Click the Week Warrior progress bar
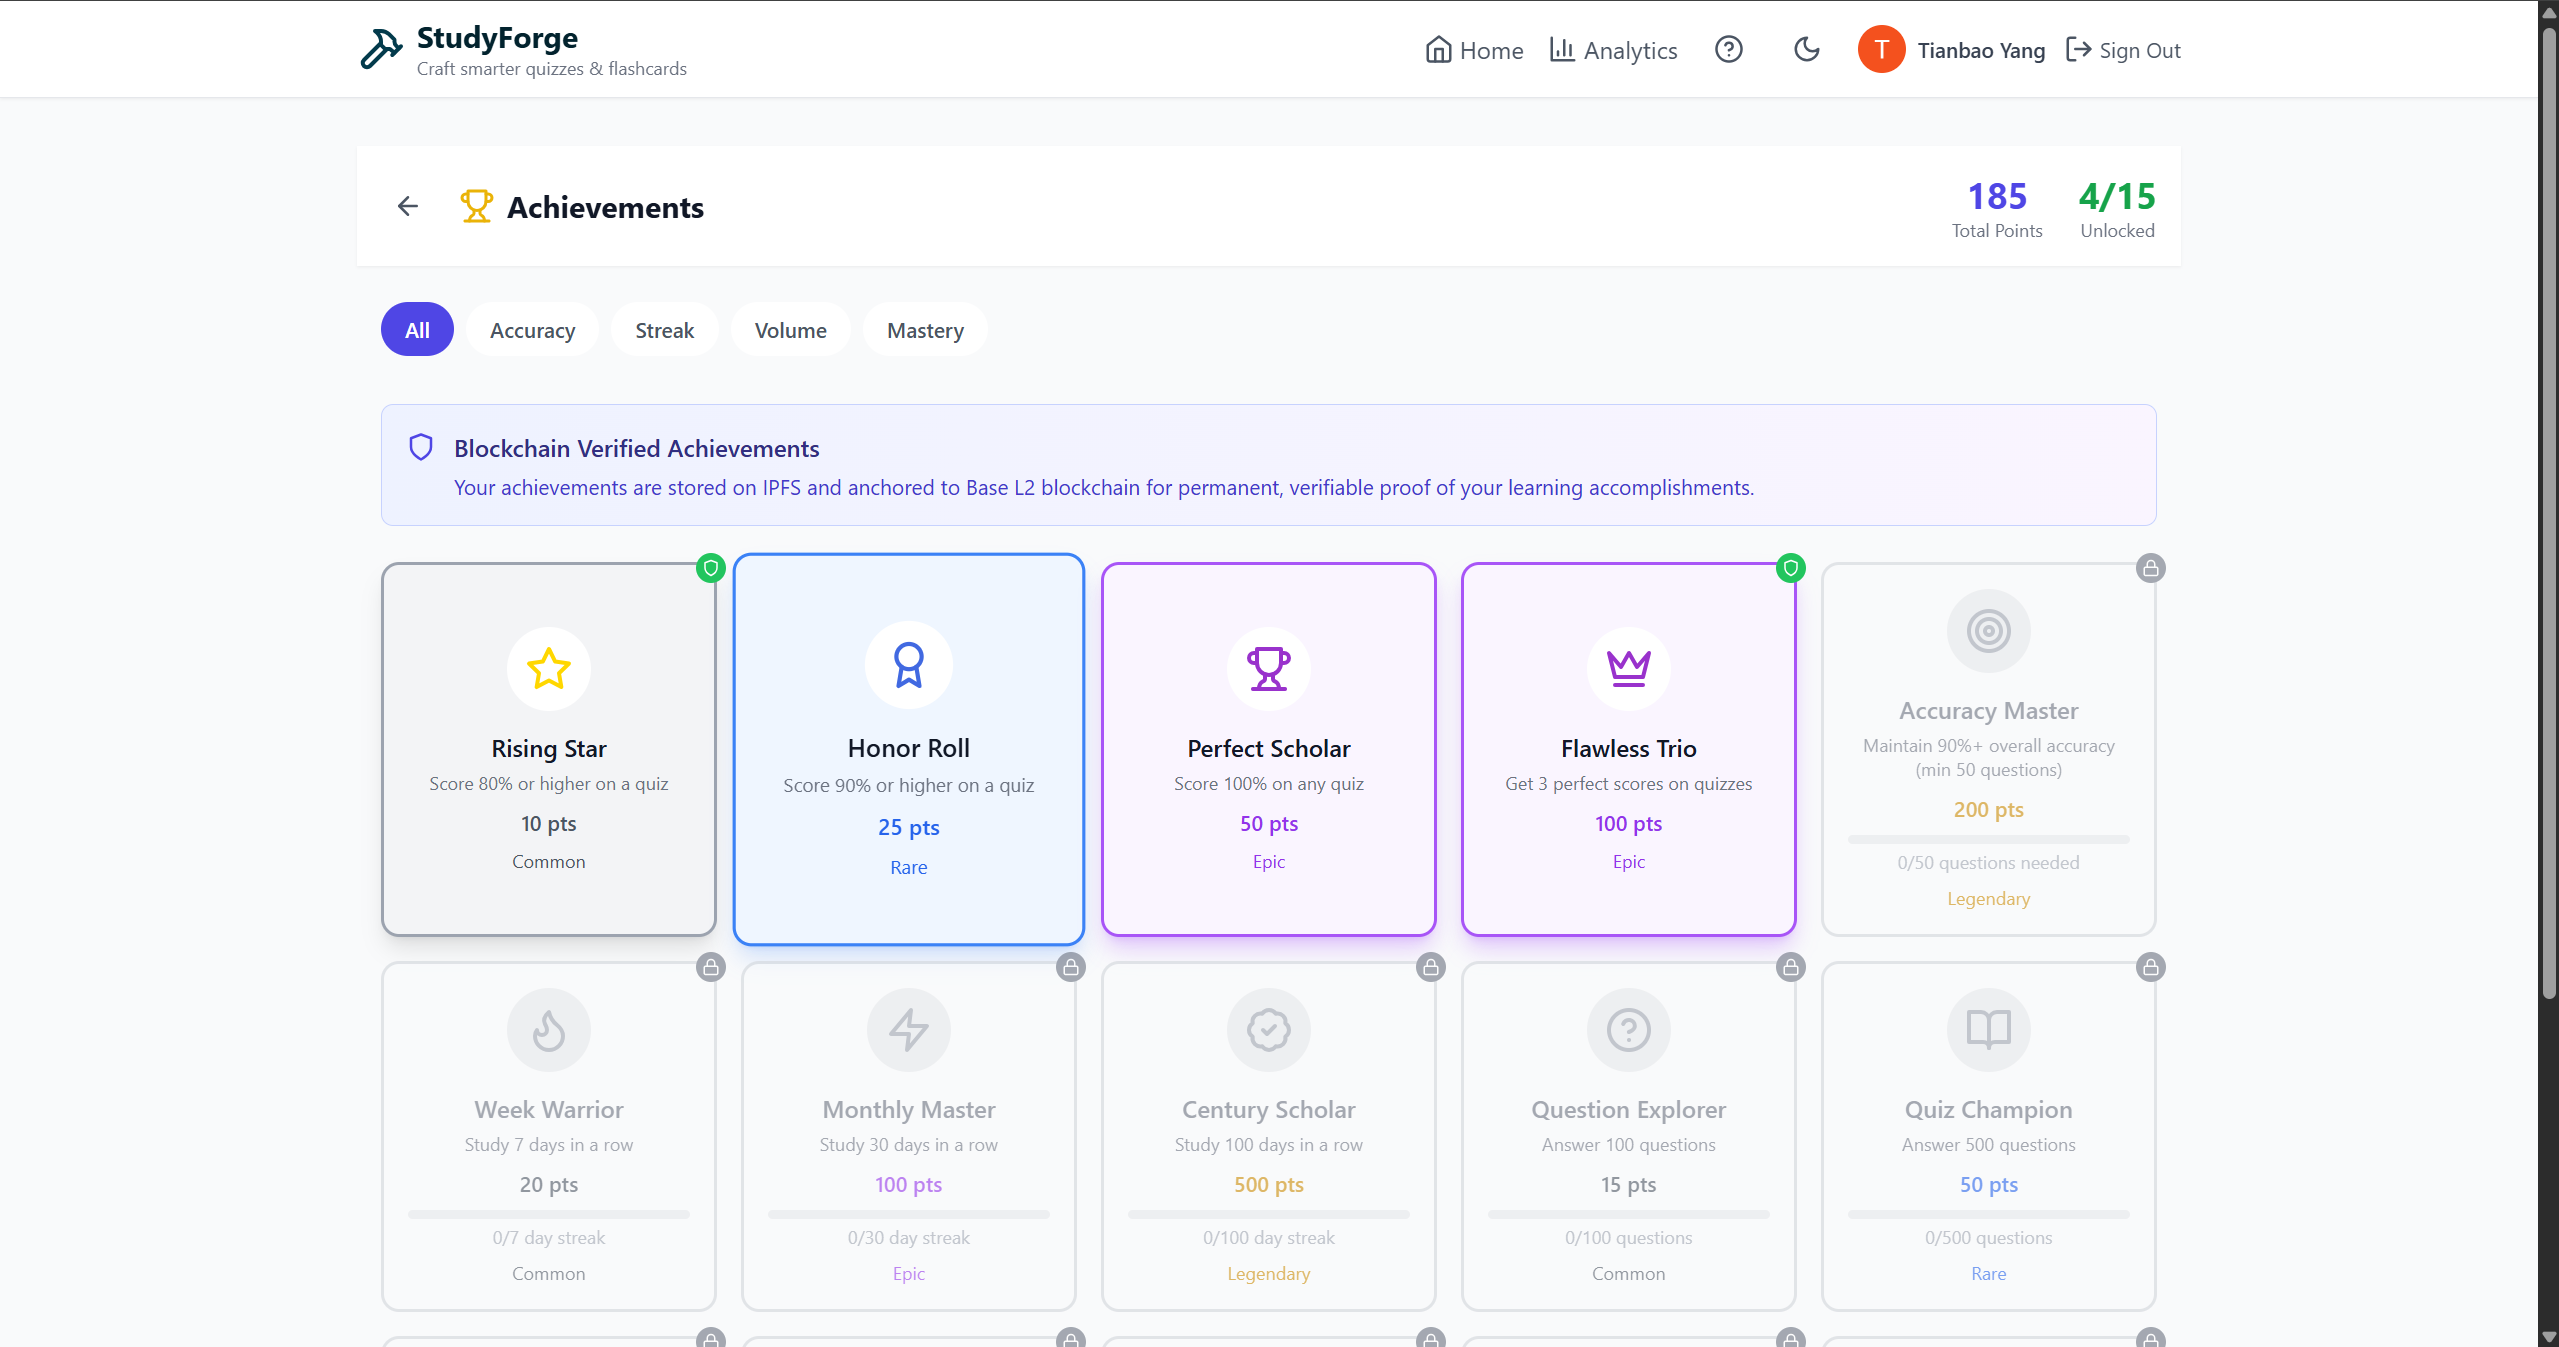The height and width of the screenshot is (1347, 2559). coord(549,1214)
